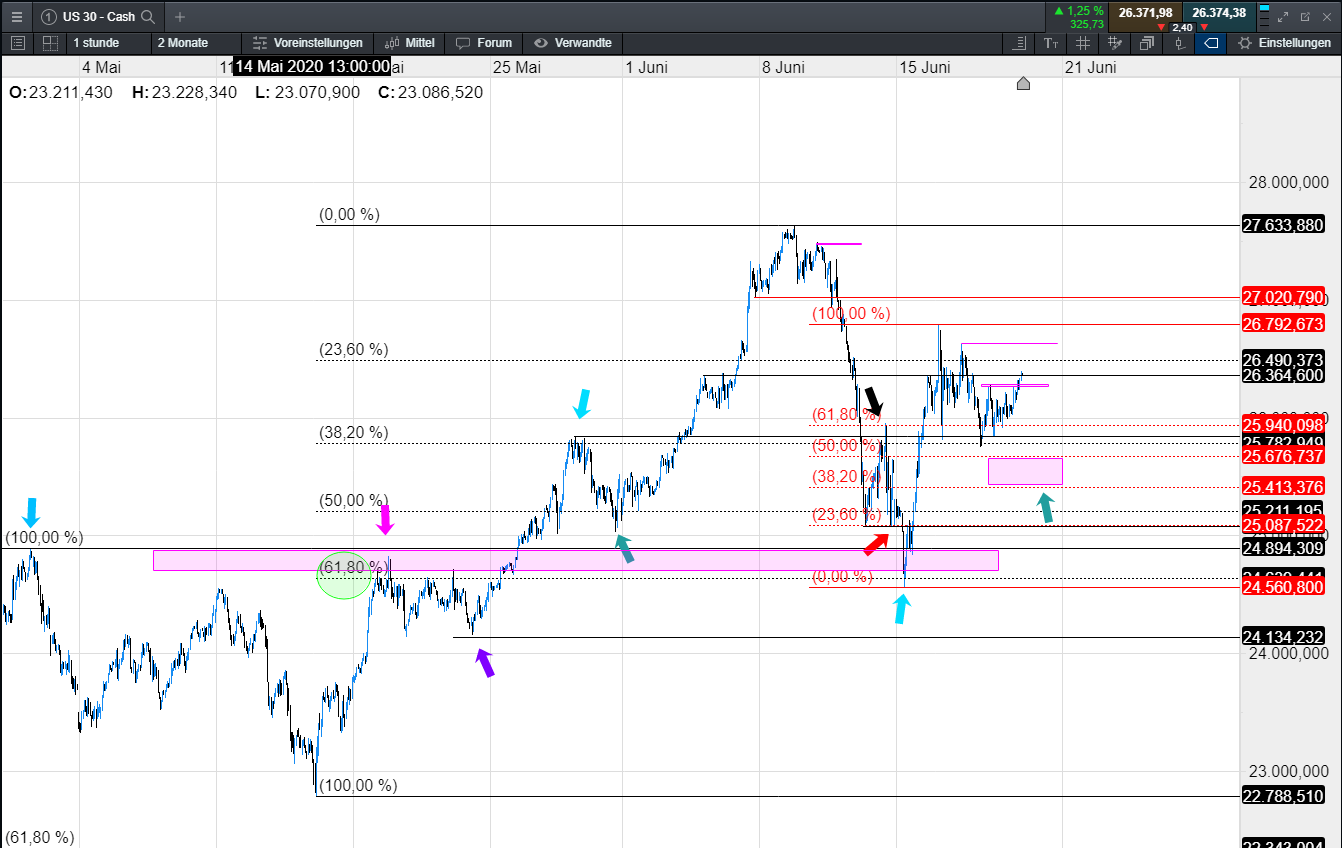The image size is (1342, 848).
Task: Toggle chart grid lines
Action: [1083, 43]
